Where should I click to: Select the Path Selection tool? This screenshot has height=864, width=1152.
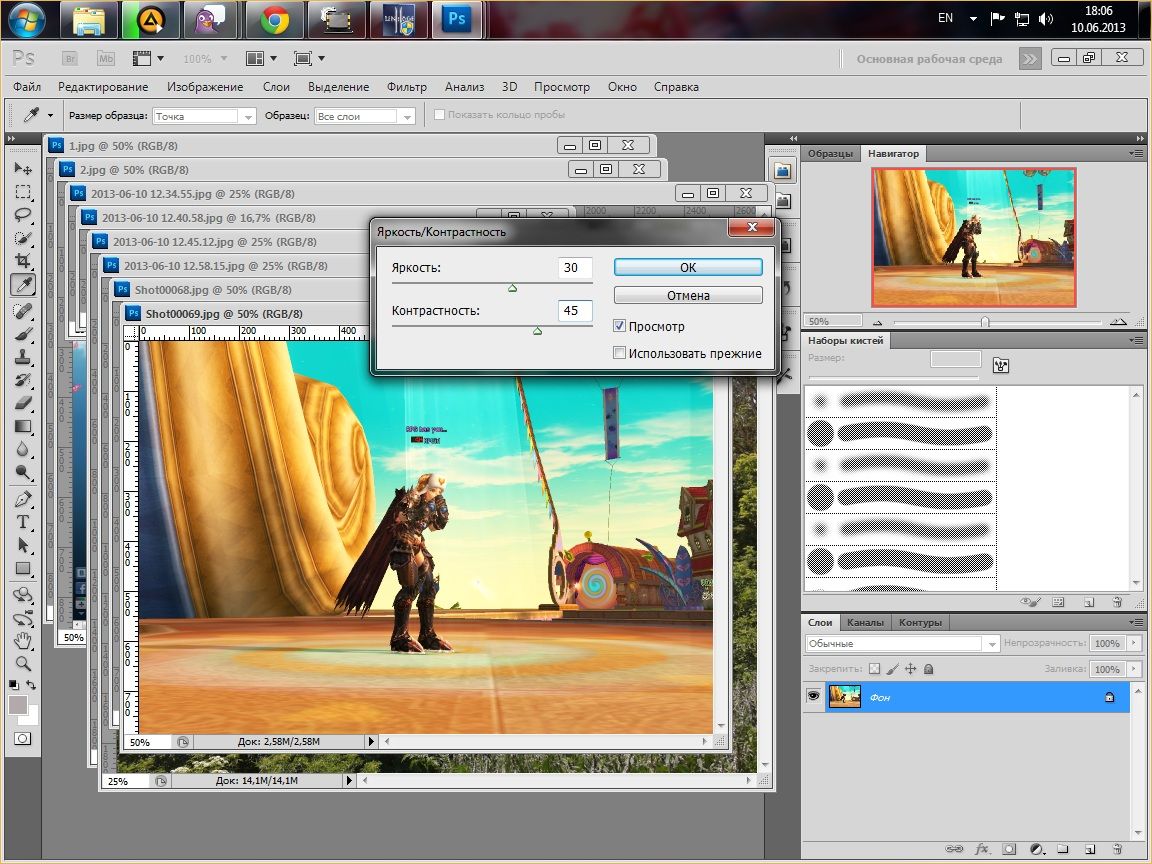pos(23,545)
